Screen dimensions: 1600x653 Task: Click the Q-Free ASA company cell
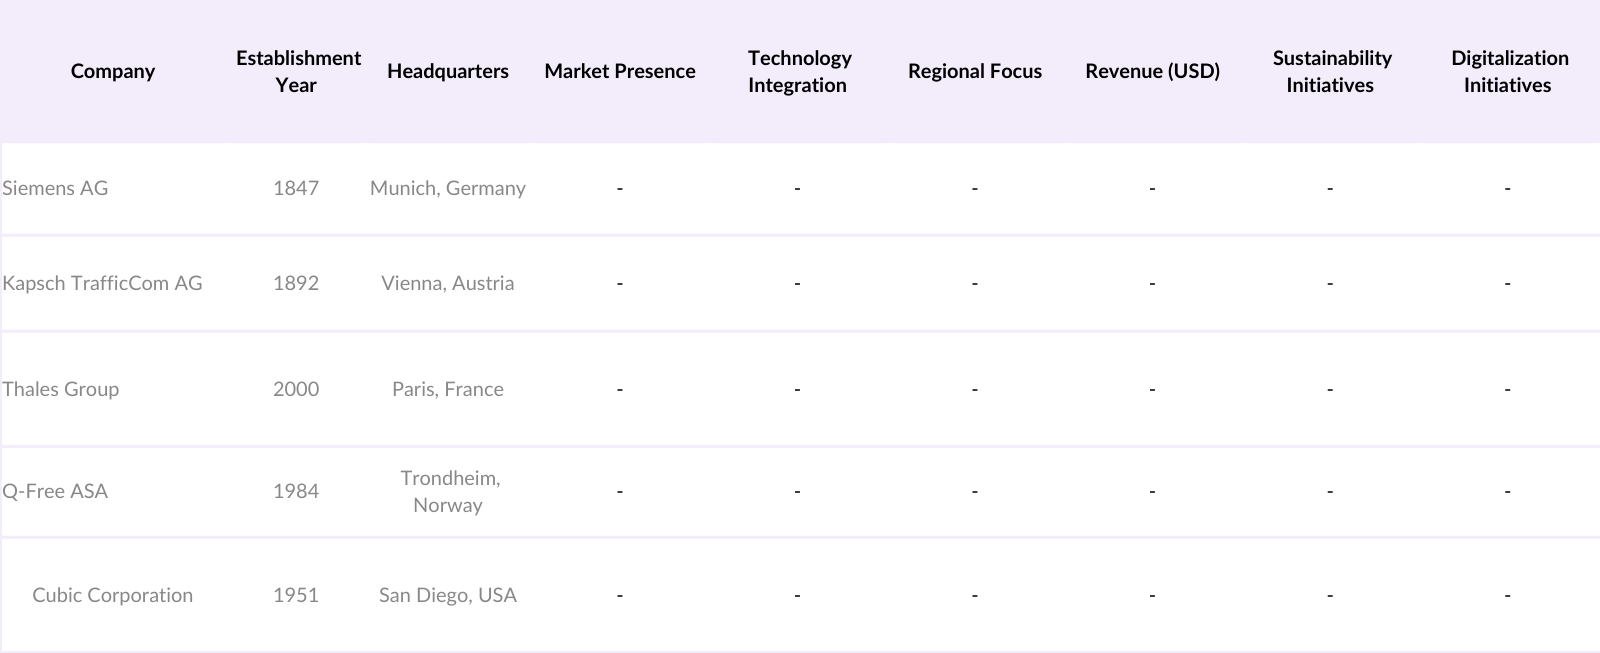click(55, 491)
